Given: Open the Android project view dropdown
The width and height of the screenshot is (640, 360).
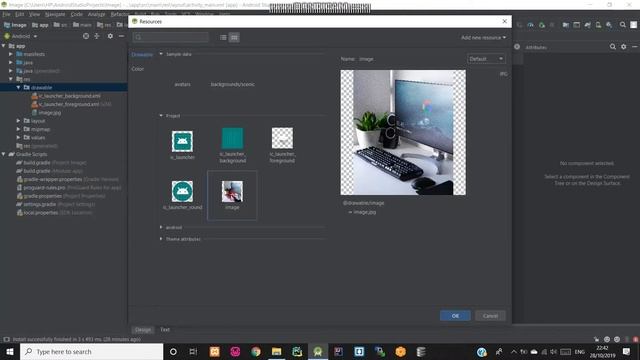Looking at the screenshot, I should (21, 36).
